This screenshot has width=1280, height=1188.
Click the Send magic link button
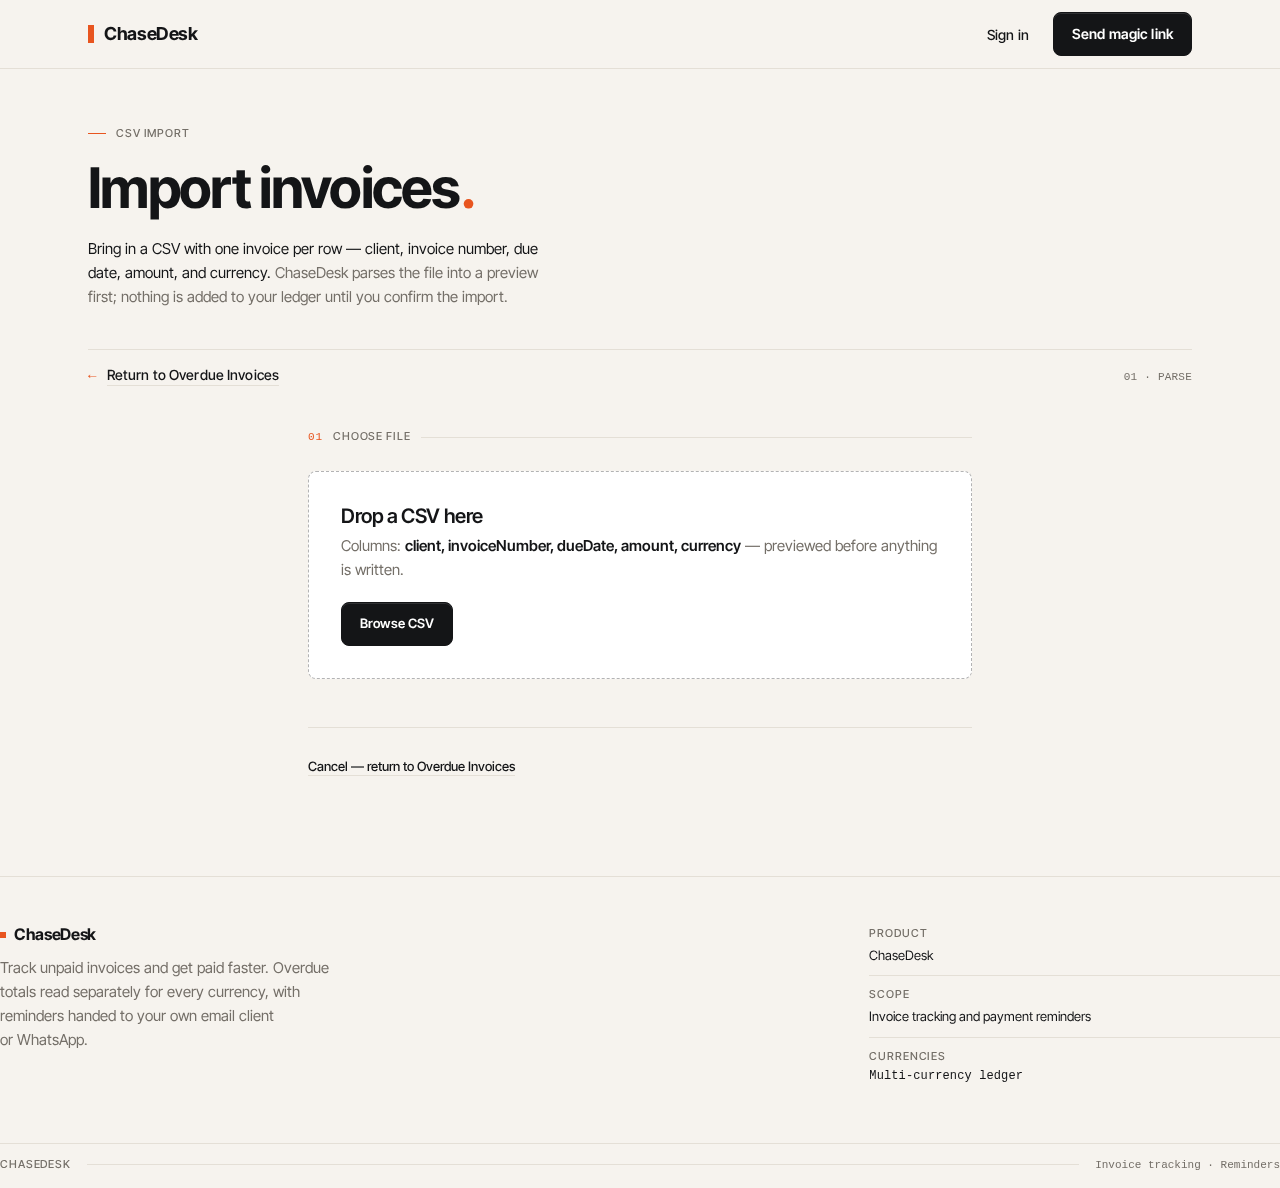pos(1122,34)
